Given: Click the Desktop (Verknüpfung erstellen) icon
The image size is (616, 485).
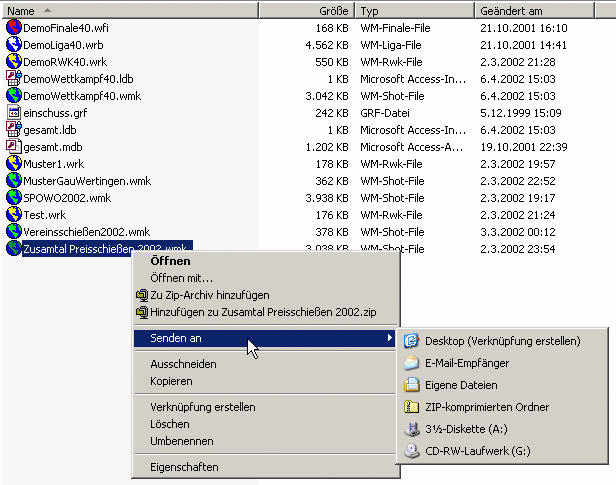Looking at the screenshot, I should [x=411, y=341].
